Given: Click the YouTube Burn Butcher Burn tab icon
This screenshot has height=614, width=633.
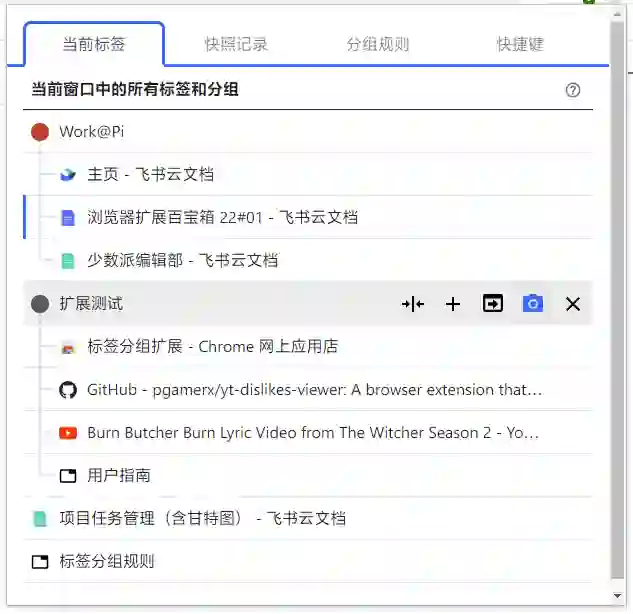Looking at the screenshot, I should click(x=68, y=433).
